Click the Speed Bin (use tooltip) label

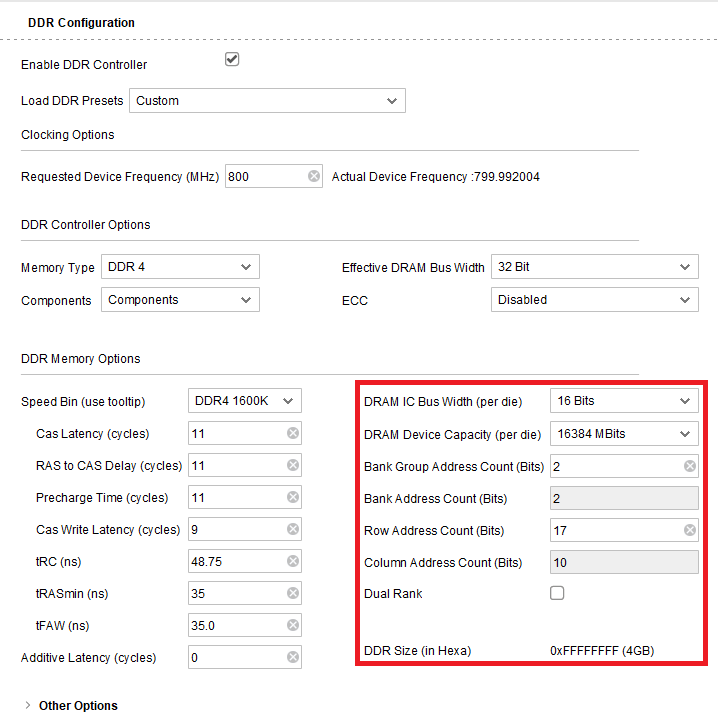click(x=83, y=402)
